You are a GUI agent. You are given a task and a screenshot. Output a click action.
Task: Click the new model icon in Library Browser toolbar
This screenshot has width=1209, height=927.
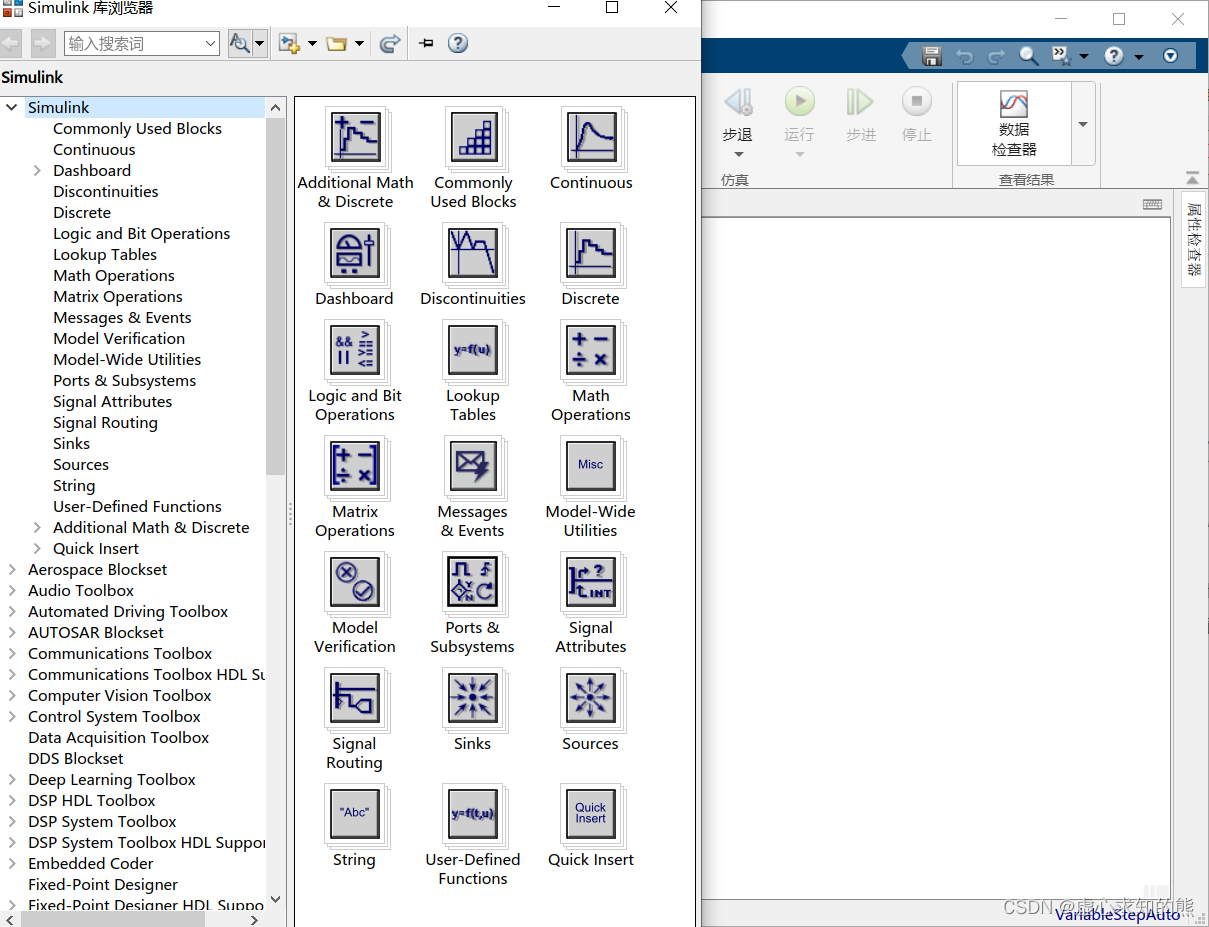(289, 43)
